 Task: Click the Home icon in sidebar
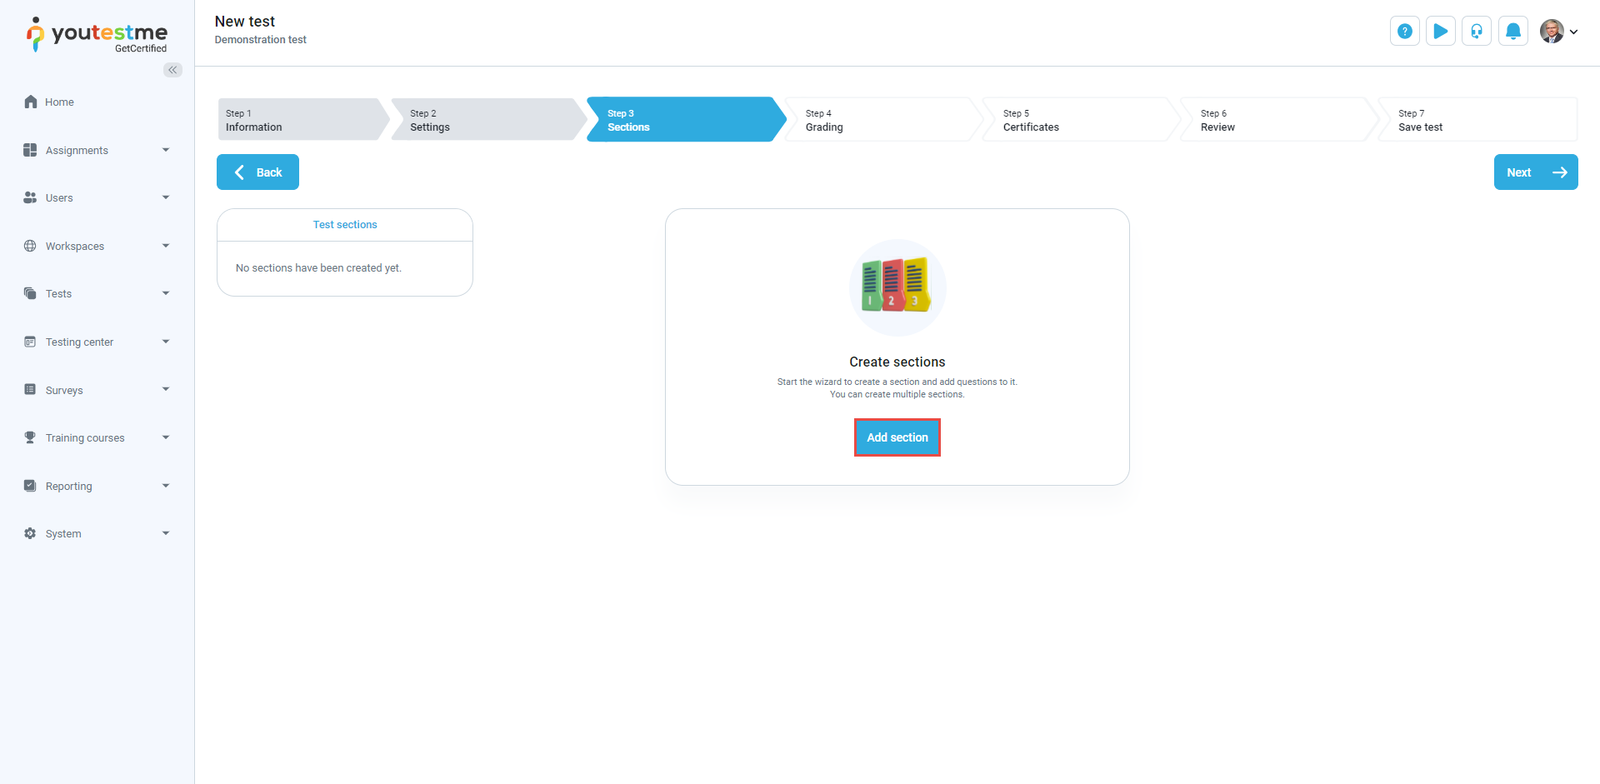pyautogui.click(x=30, y=102)
